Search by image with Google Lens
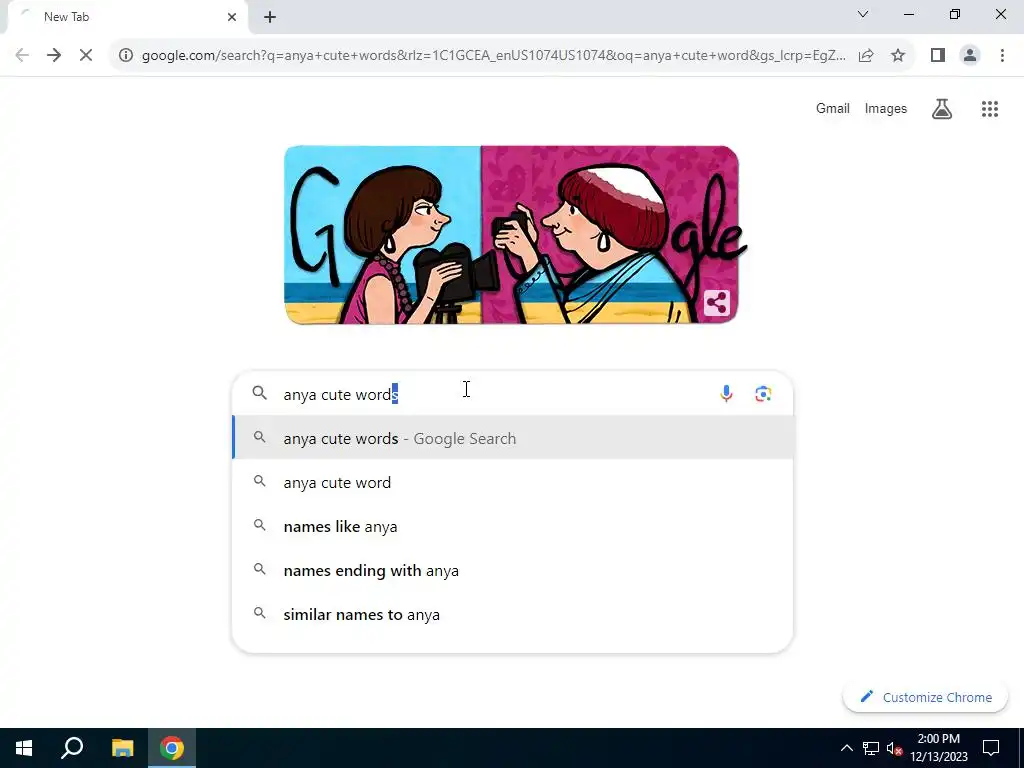The width and height of the screenshot is (1024, 768). 763,394
